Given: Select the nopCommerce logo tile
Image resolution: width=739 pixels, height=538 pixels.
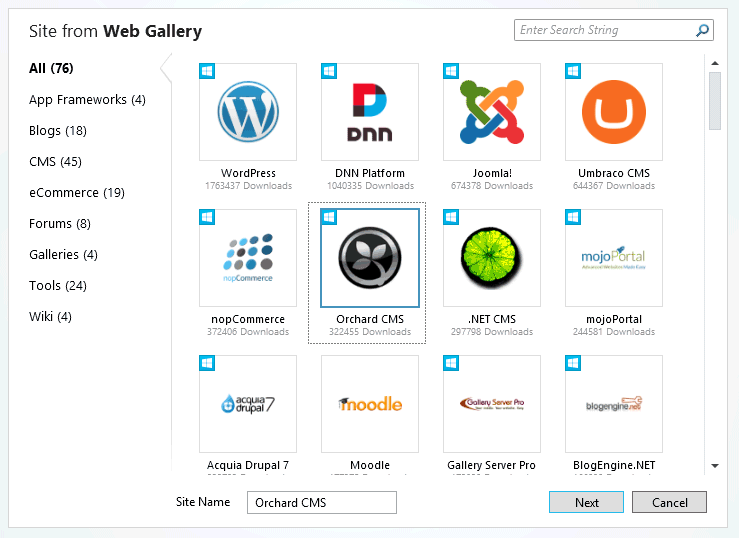Looking at the screenshot, I should (x=248, y=258).
